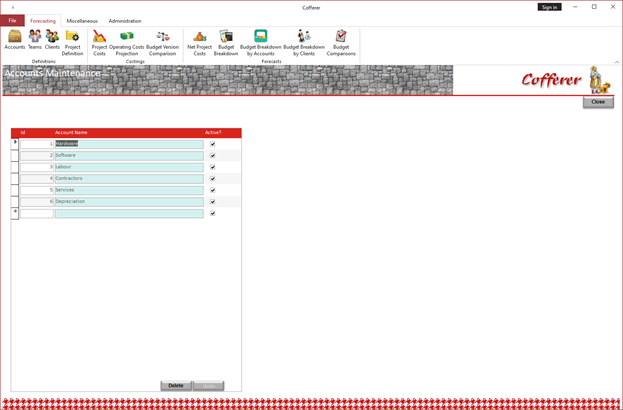Collapse the ribbon with the chevron
Image resolution: width=623 pixels, height=410 pixels.
(617, 62)
